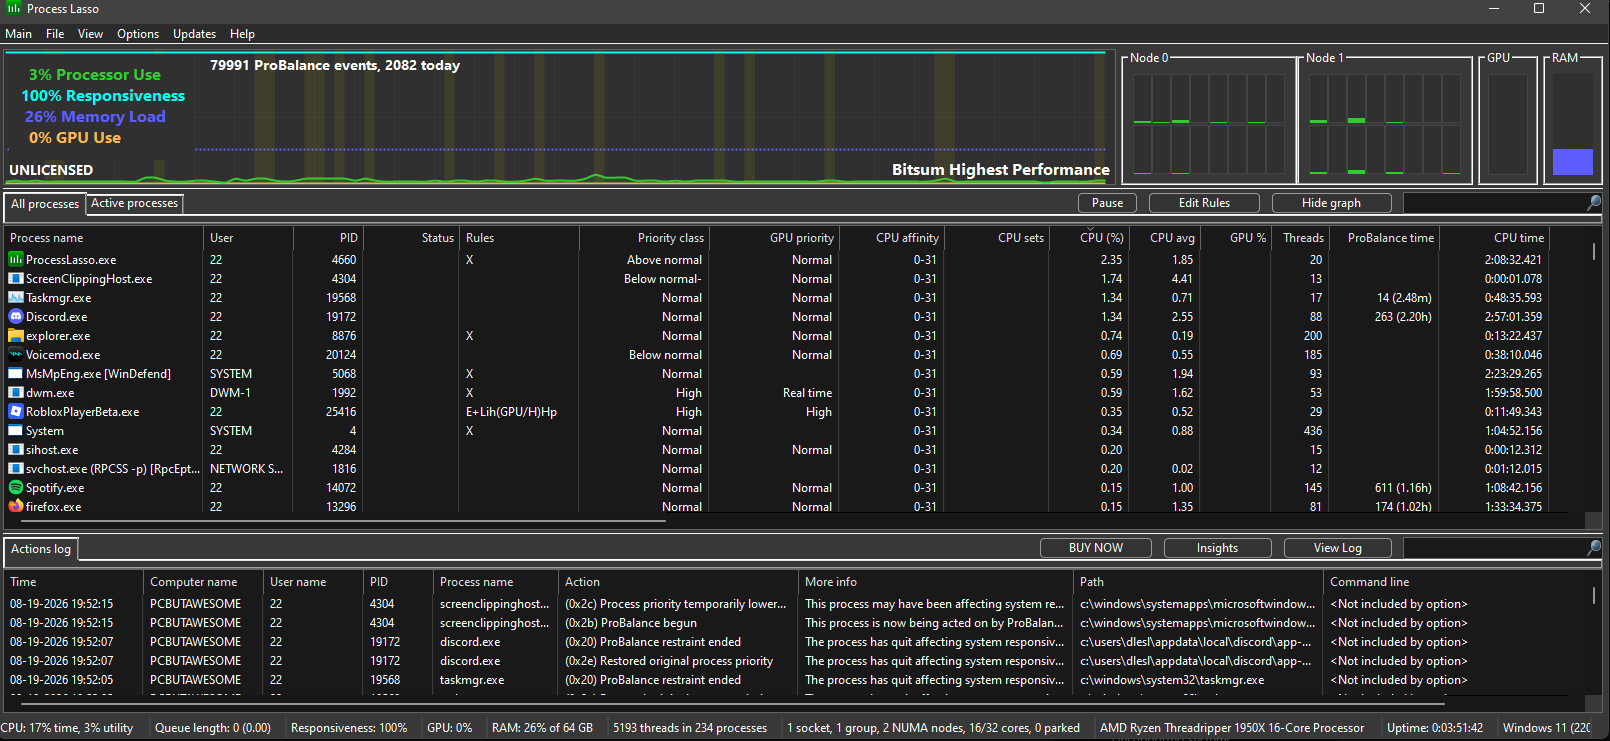This screenshot has height=741, width=1610.
Task: Click the System process icon
Action: click(x=16, y=431)
